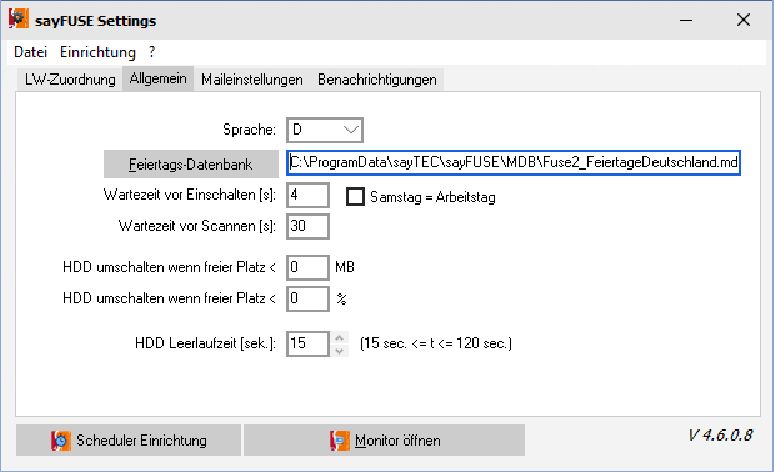Click the free space percent threshold field
The height and width of the screenshot is (472, 774).
point(307,298)
